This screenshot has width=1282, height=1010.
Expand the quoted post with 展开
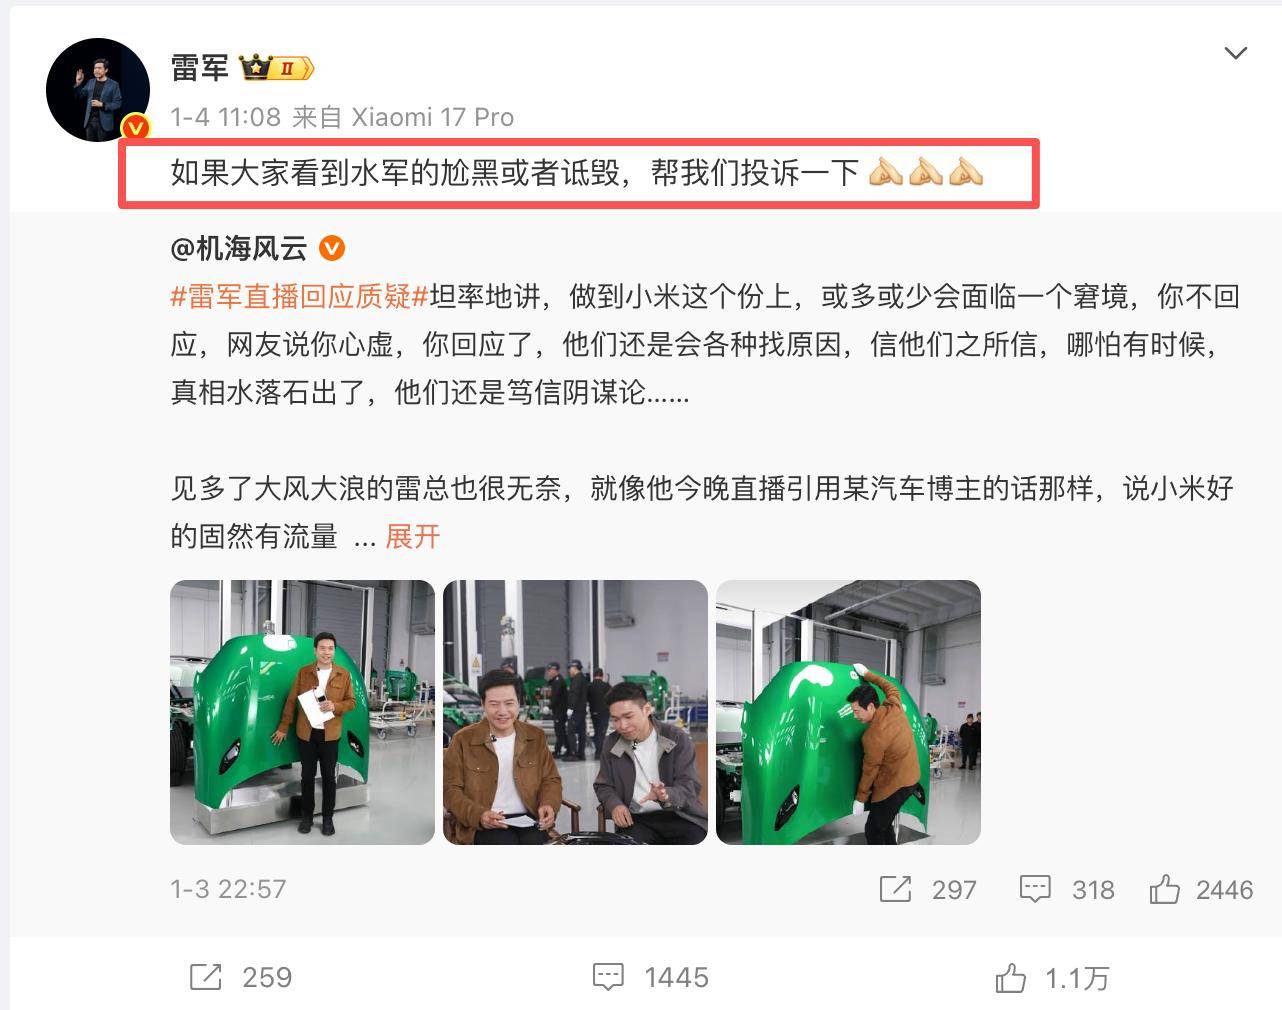[412, 536]
